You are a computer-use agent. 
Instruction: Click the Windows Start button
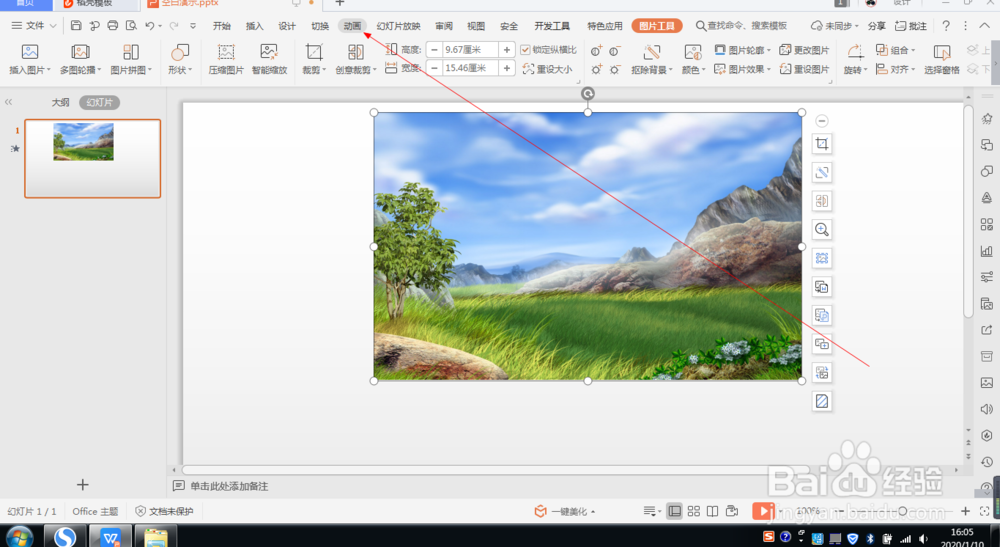point(18,537)
